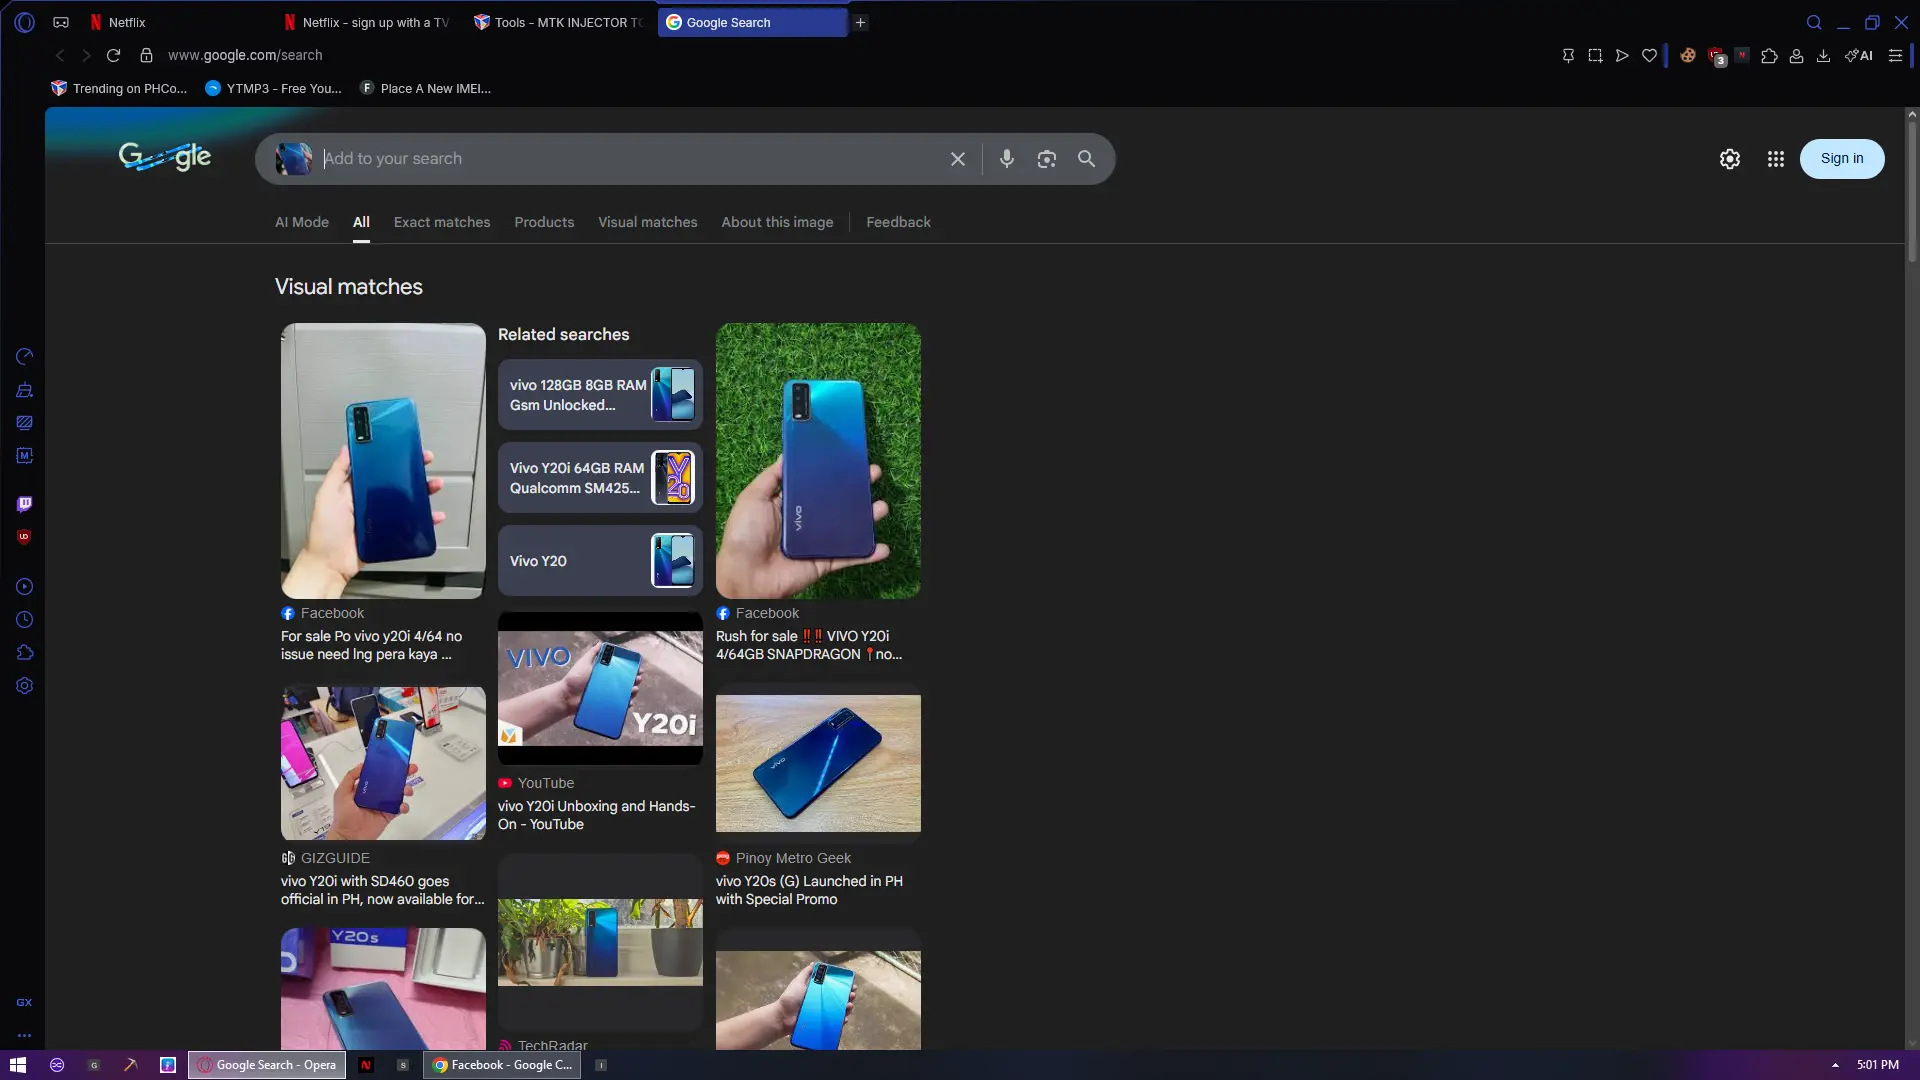Open Opera pinboards pin icon
This screenshot has height=1080, width=1920.
[x=1568, y=56]
